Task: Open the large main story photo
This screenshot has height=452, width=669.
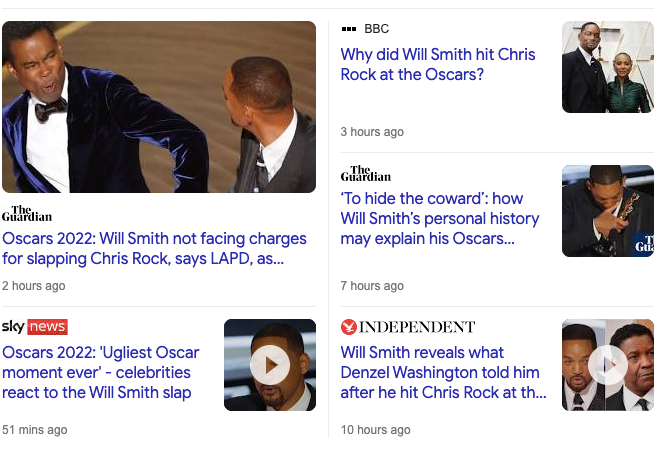Action: point(159,107)
